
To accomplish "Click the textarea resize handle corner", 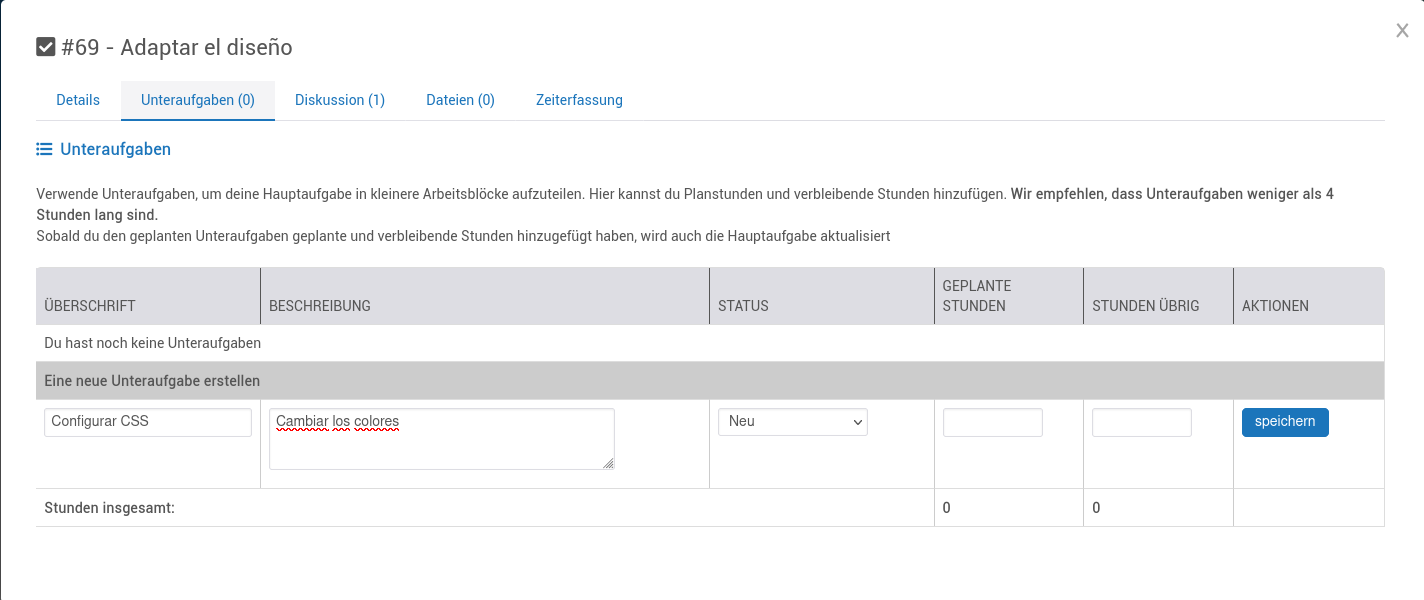I will (608, 463).
